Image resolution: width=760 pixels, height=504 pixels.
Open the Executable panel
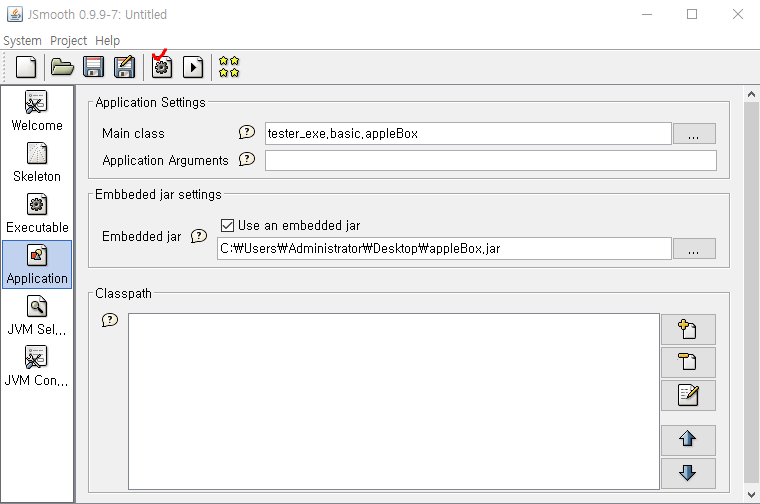click(37, 213)
